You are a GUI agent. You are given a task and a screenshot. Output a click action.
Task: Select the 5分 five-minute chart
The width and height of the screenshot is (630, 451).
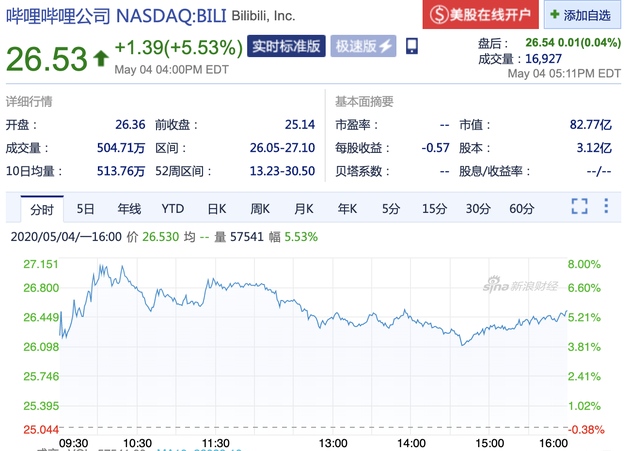click(390, 208)
